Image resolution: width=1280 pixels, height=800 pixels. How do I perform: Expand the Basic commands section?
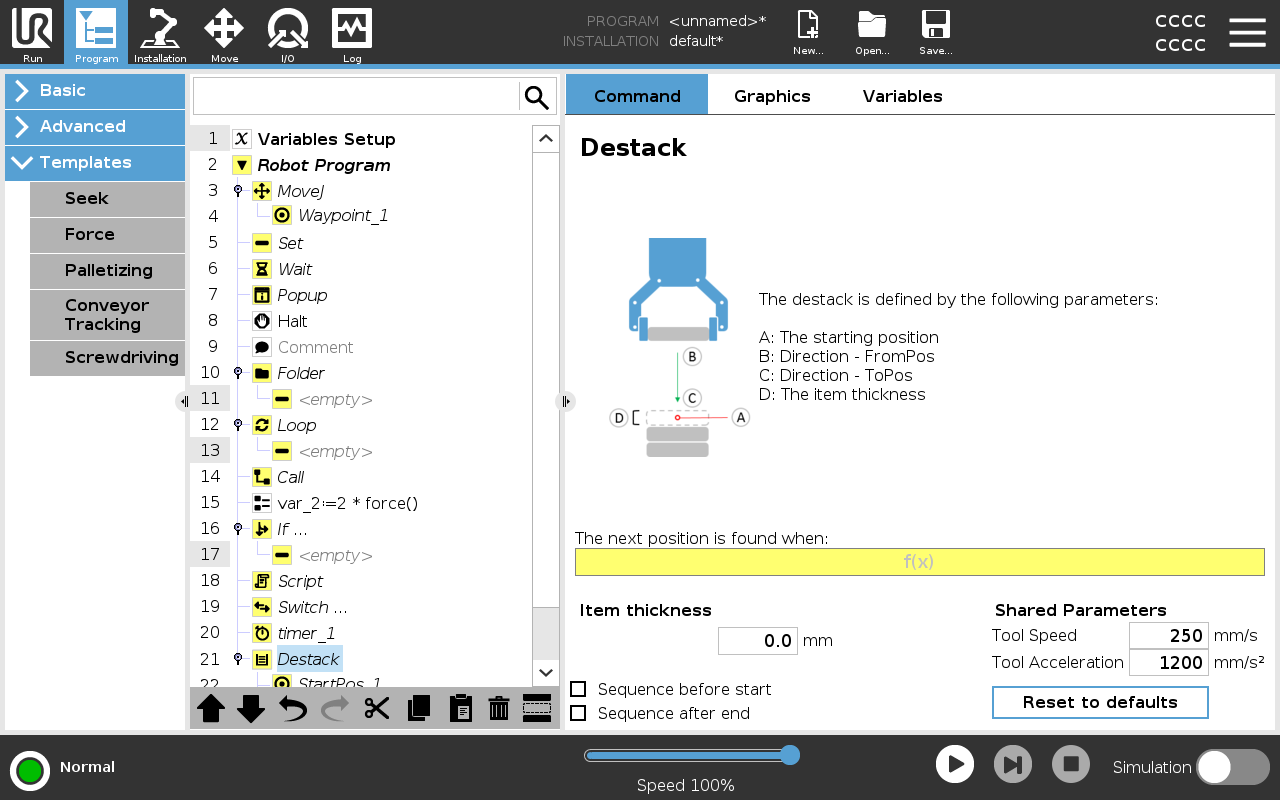95,91
